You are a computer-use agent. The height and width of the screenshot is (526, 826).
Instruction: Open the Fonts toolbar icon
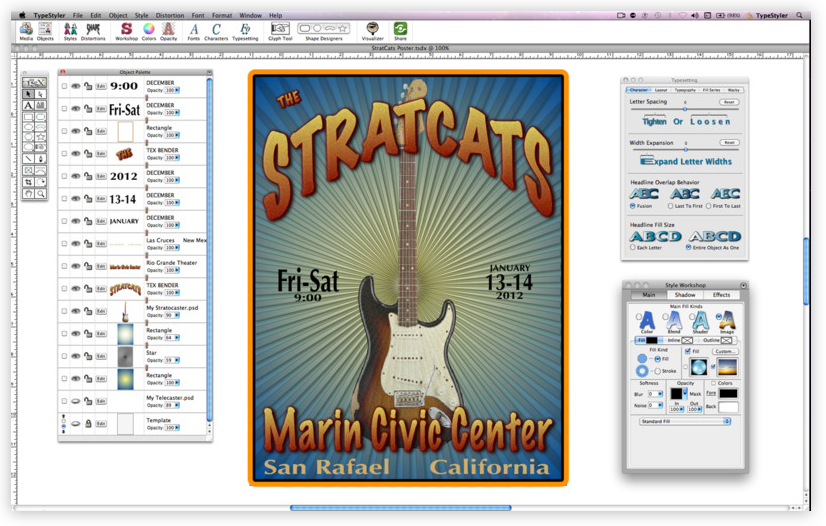coord(194,31)
